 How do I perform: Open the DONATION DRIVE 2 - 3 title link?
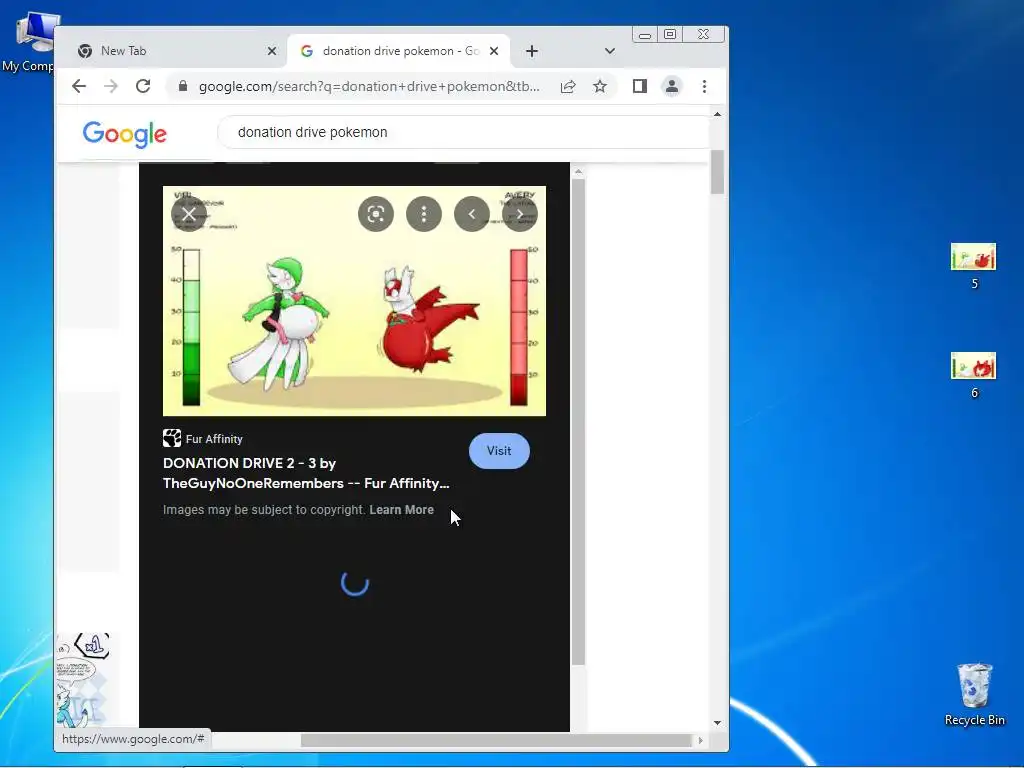tap(306, 473)
